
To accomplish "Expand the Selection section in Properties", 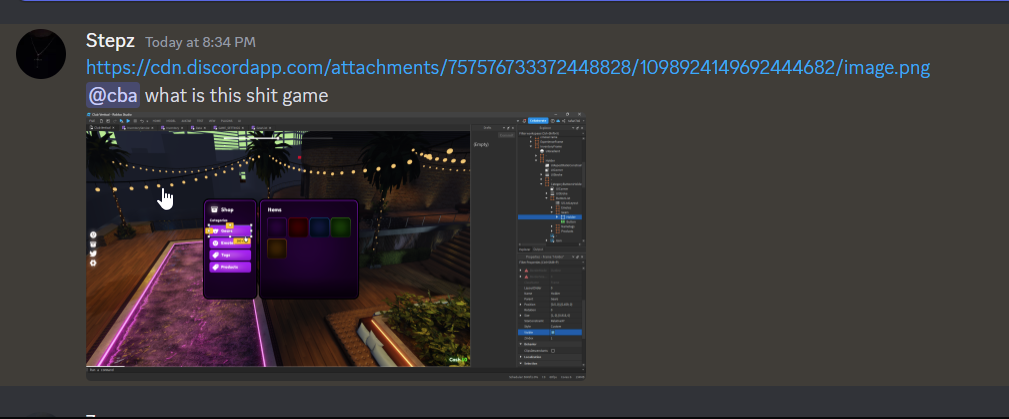I will (520, 363).
